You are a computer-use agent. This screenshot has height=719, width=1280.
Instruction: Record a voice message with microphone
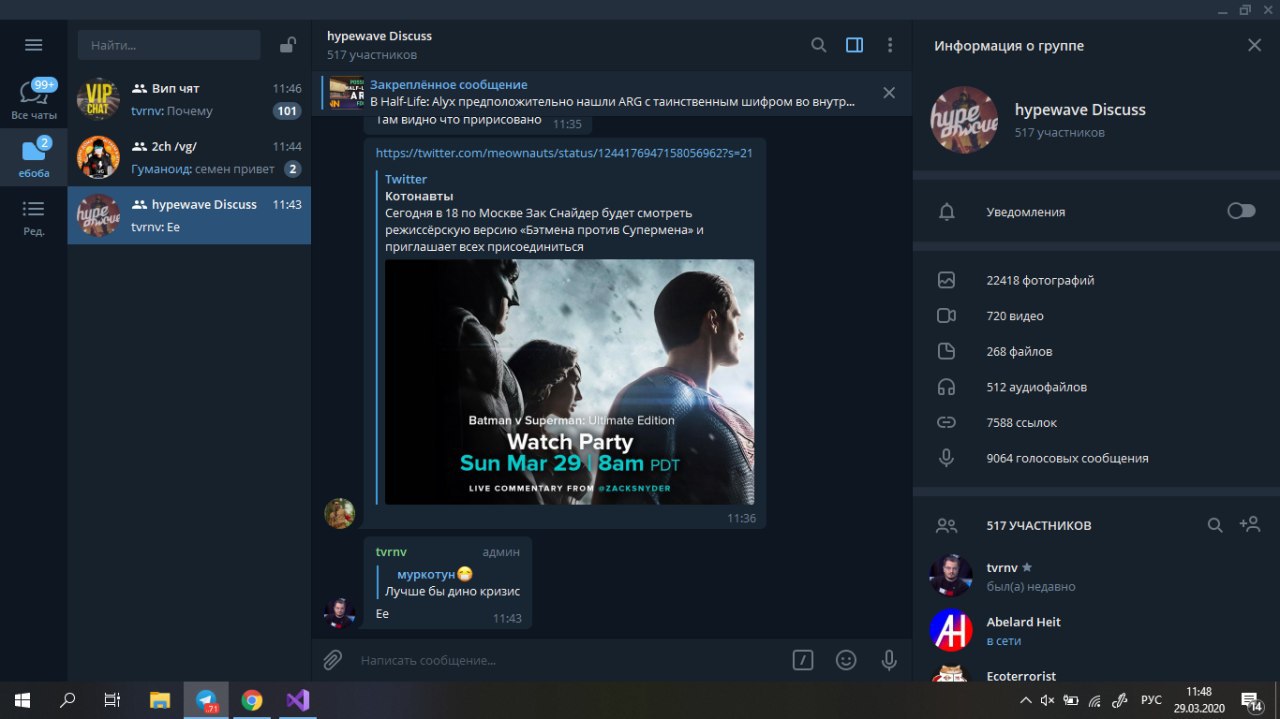click(889, 660)
